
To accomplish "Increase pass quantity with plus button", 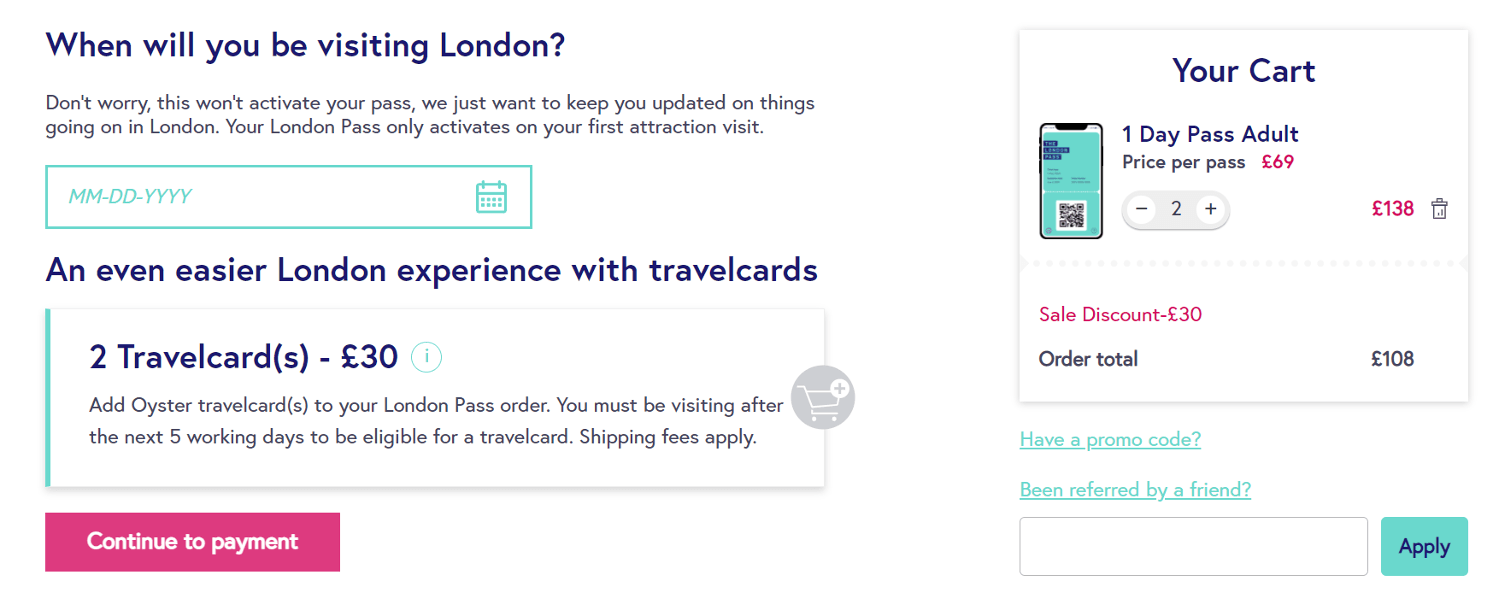I will click(1210, 209).
